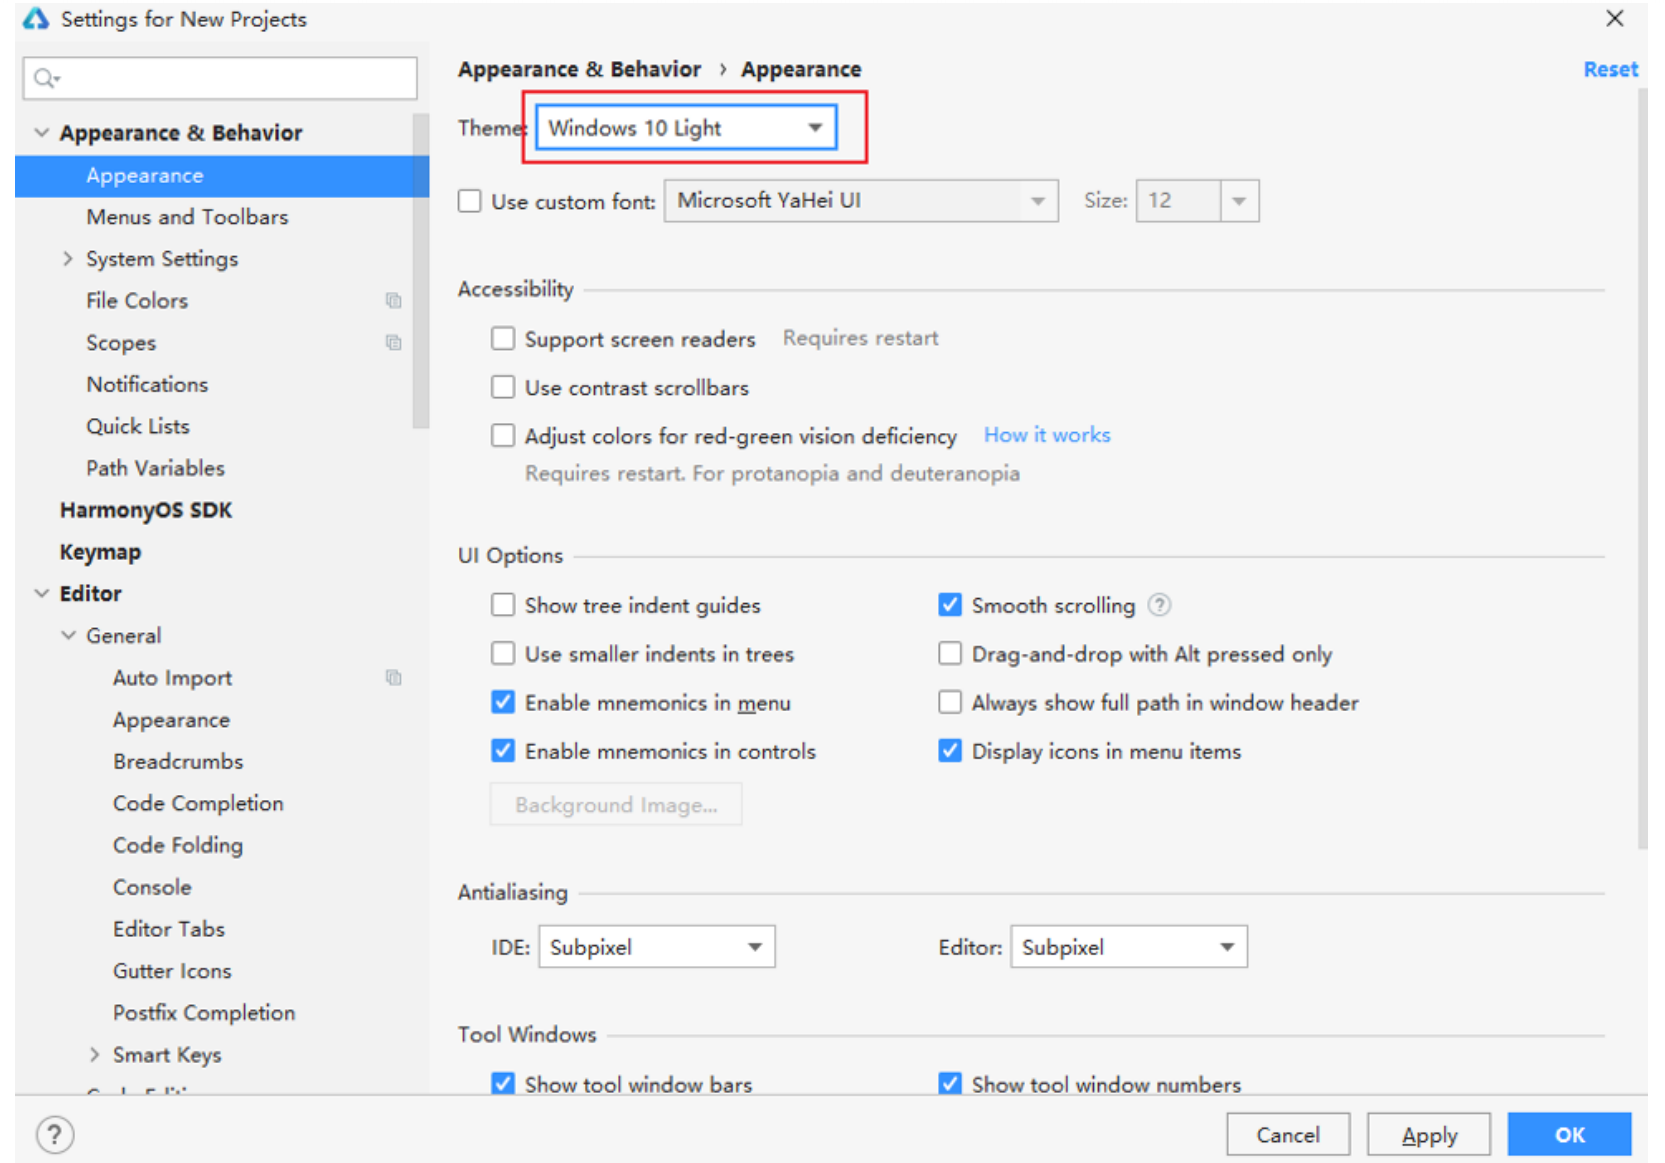Select Console settings item
Viewport: 1665px width, 1163px height.
(152, 887)
